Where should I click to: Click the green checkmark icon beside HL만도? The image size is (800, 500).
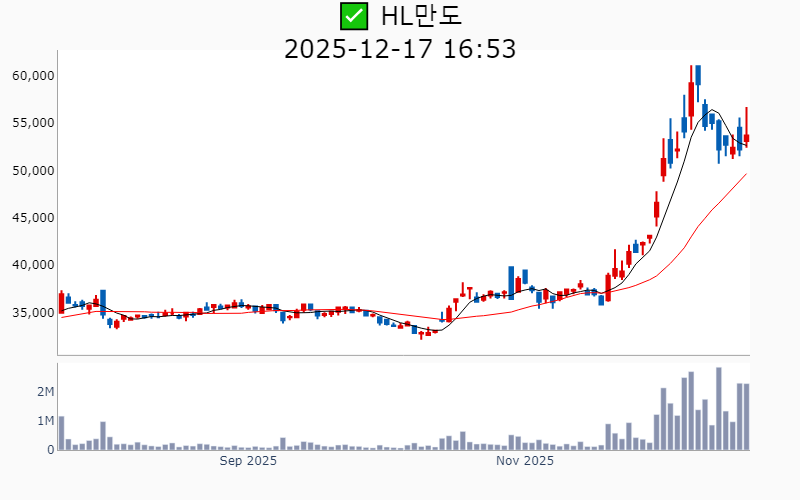[354, 16]
